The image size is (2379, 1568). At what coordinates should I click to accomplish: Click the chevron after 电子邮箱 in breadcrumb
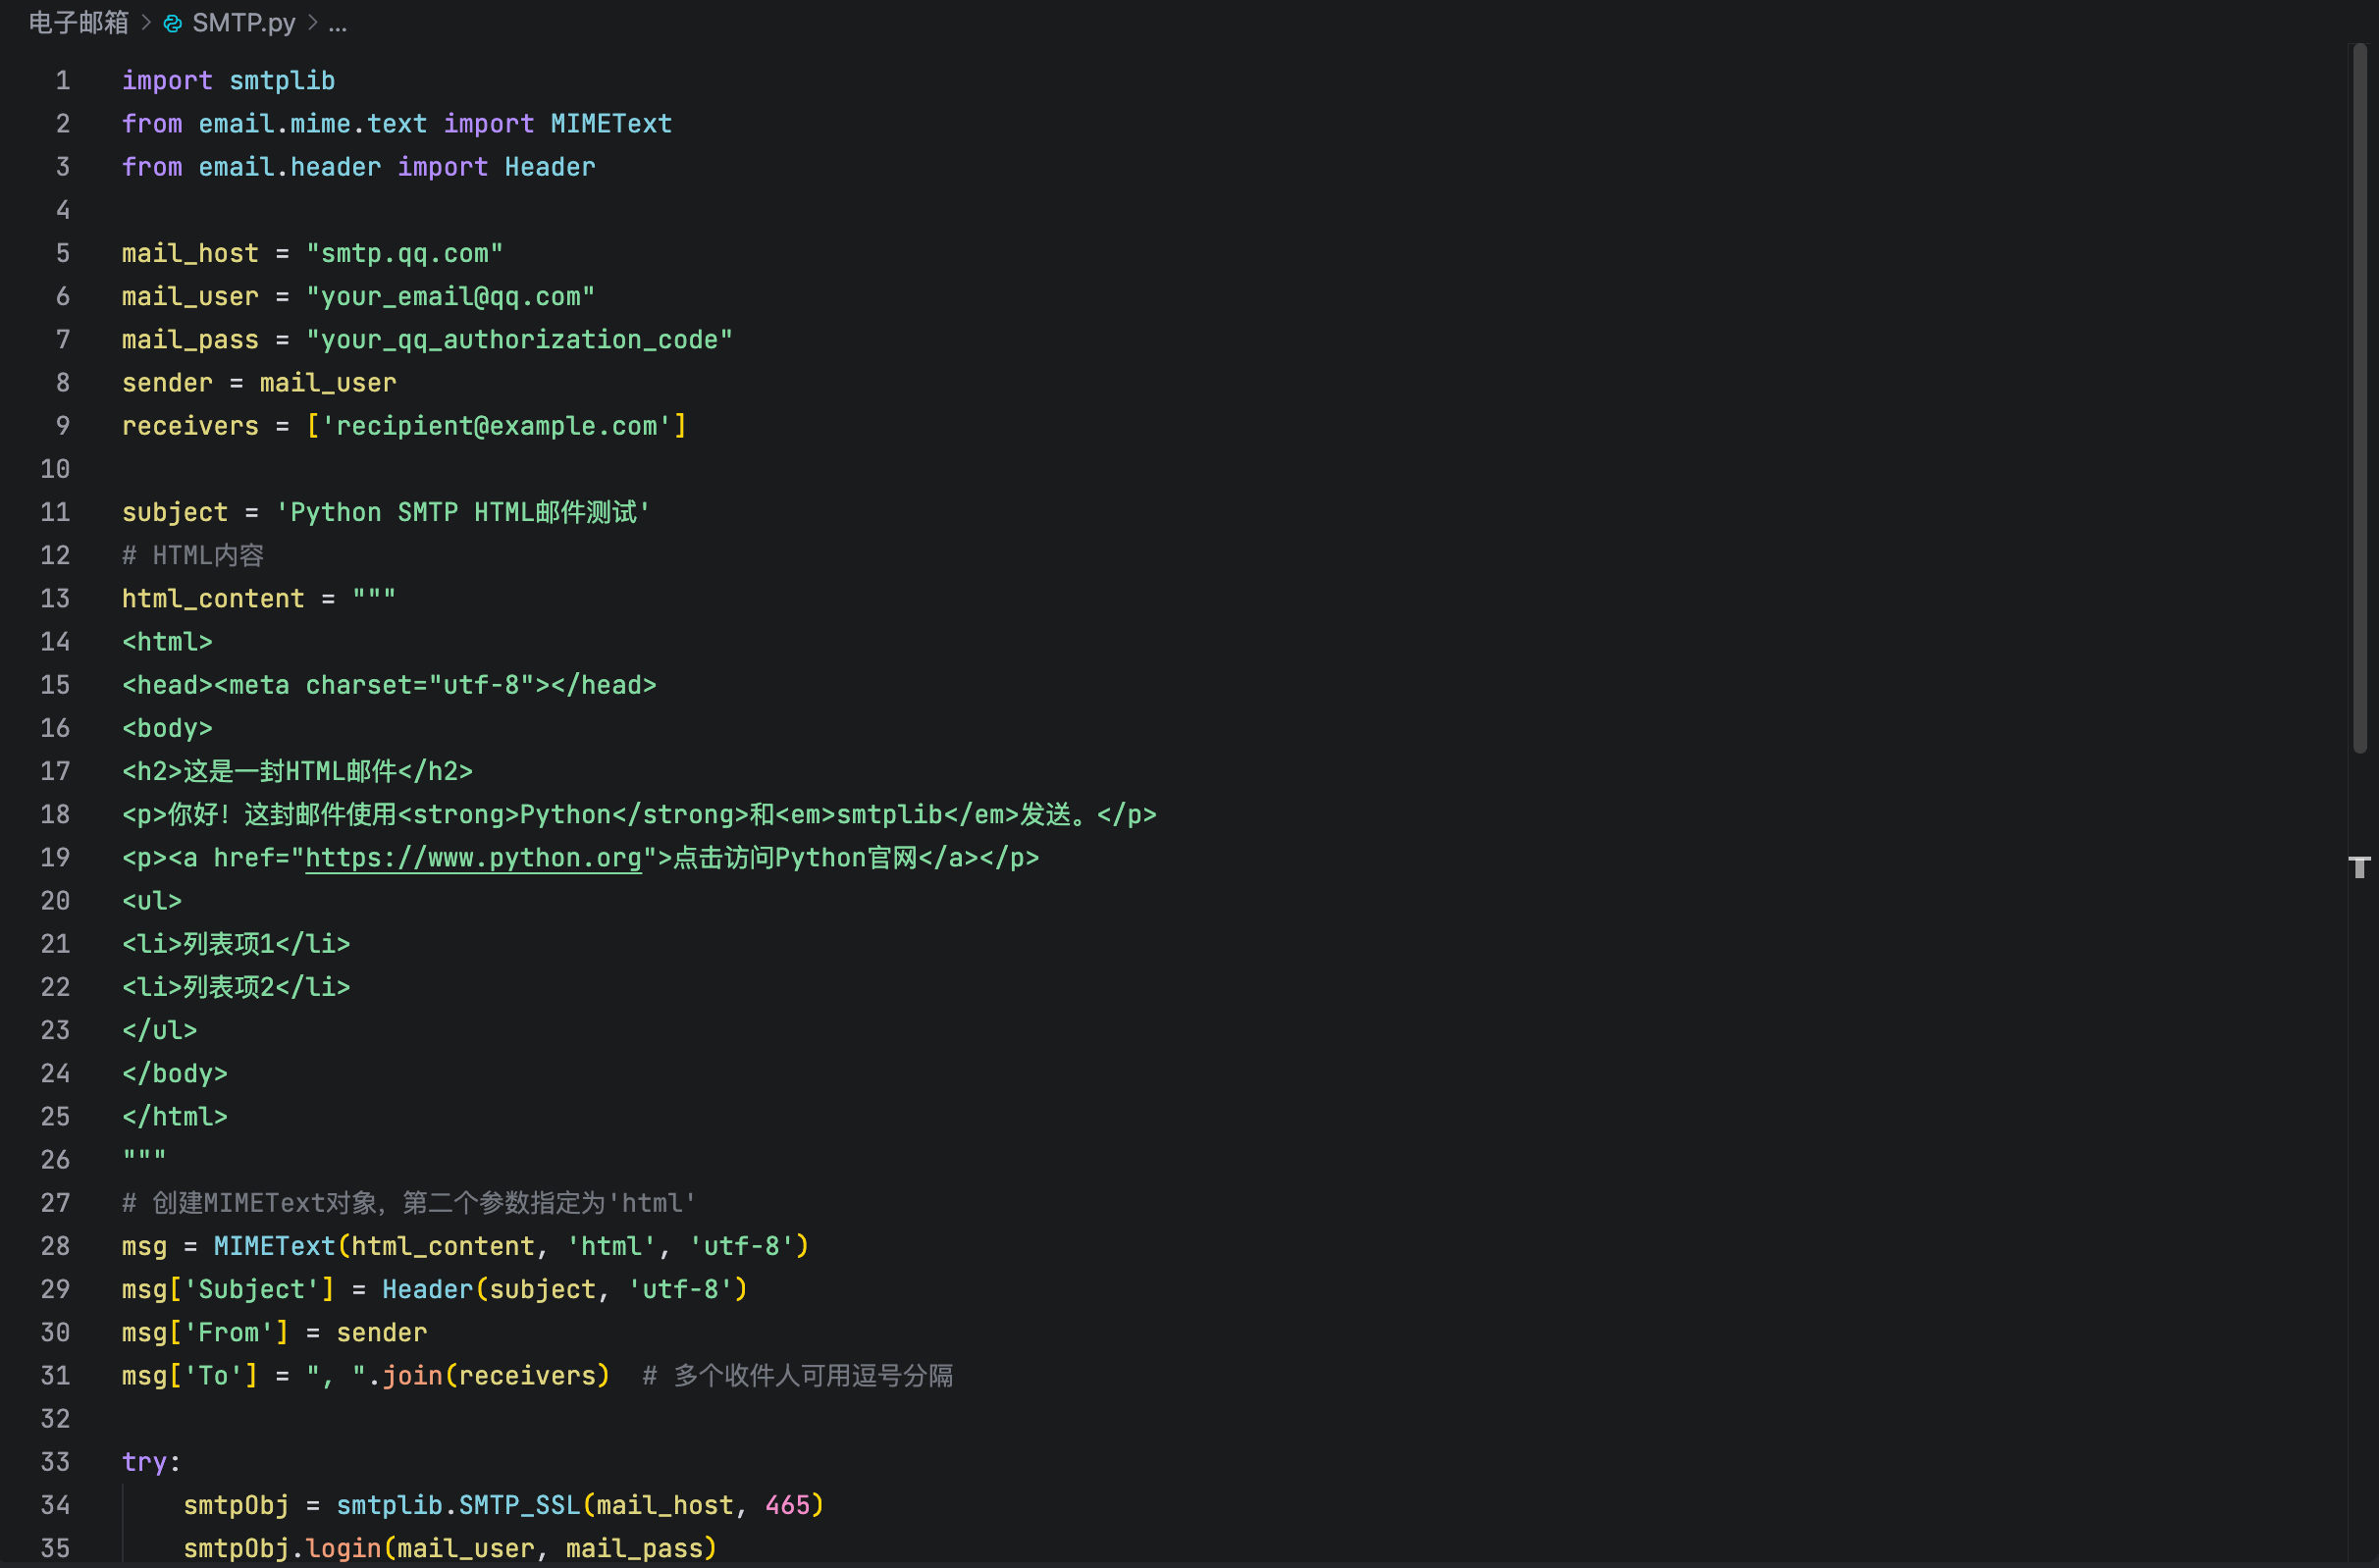click(145, 22)
